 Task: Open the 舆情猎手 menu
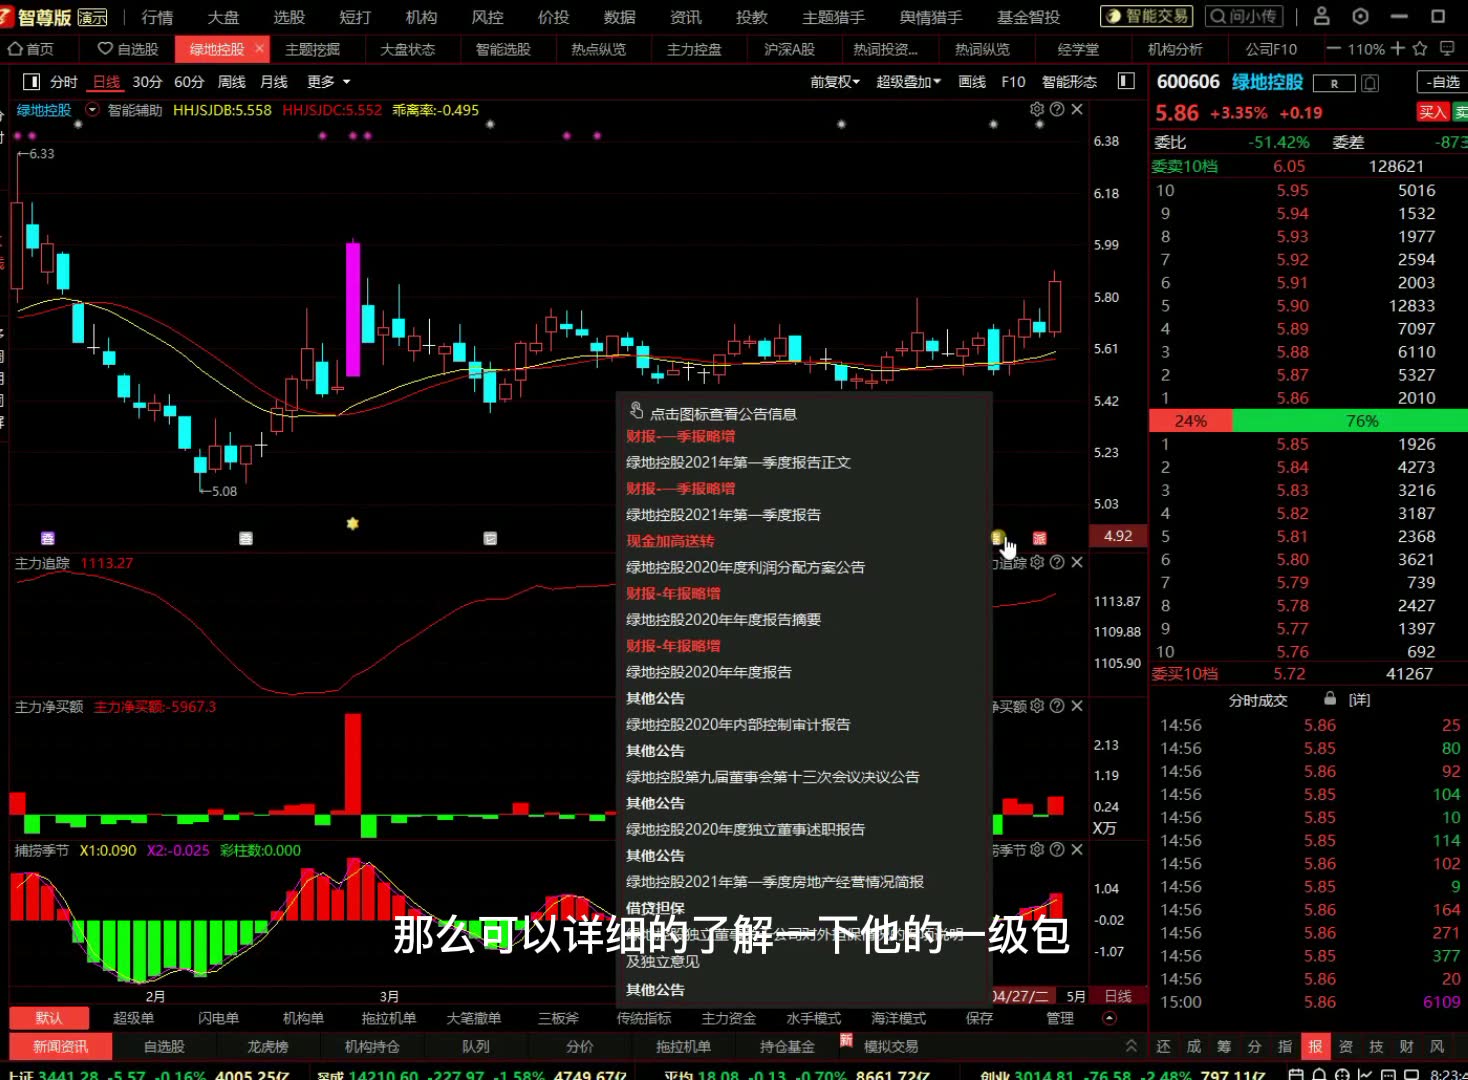tap(930, 17)
